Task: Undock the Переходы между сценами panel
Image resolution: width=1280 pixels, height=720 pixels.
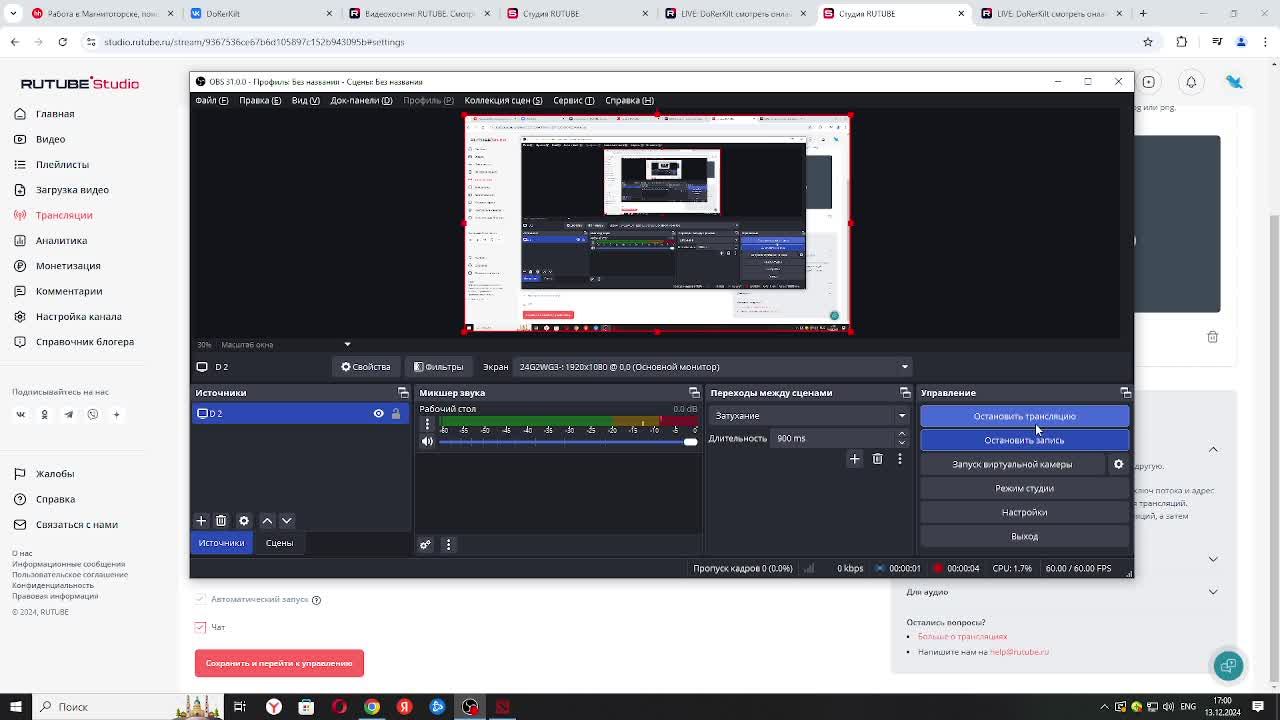Action: pos(905,393)
